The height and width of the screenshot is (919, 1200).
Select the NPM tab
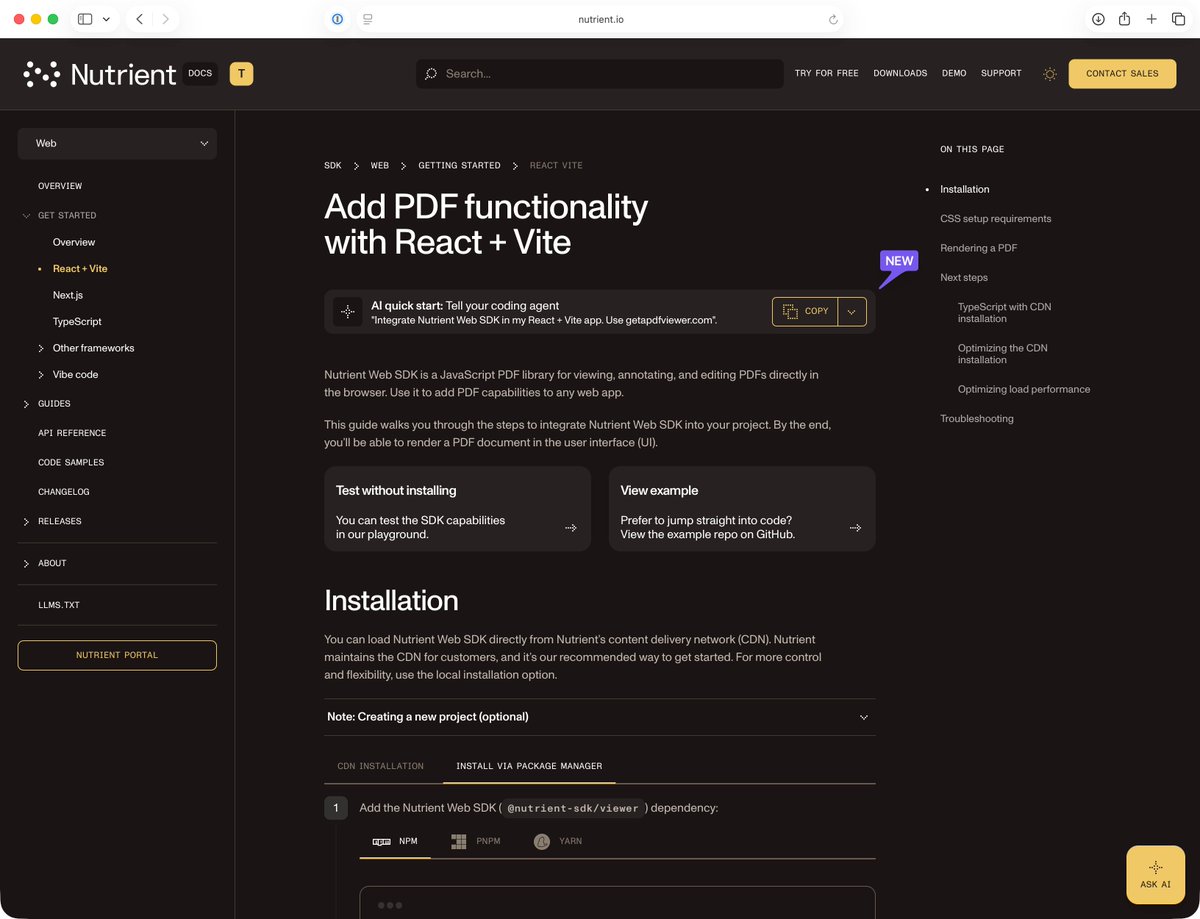click(395, 842)
